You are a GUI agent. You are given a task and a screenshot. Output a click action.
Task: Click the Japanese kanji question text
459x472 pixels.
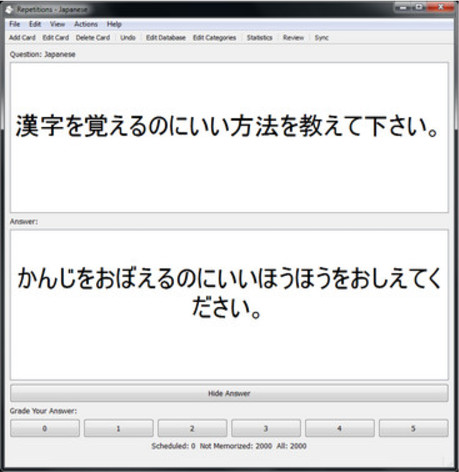coord(227,127)
